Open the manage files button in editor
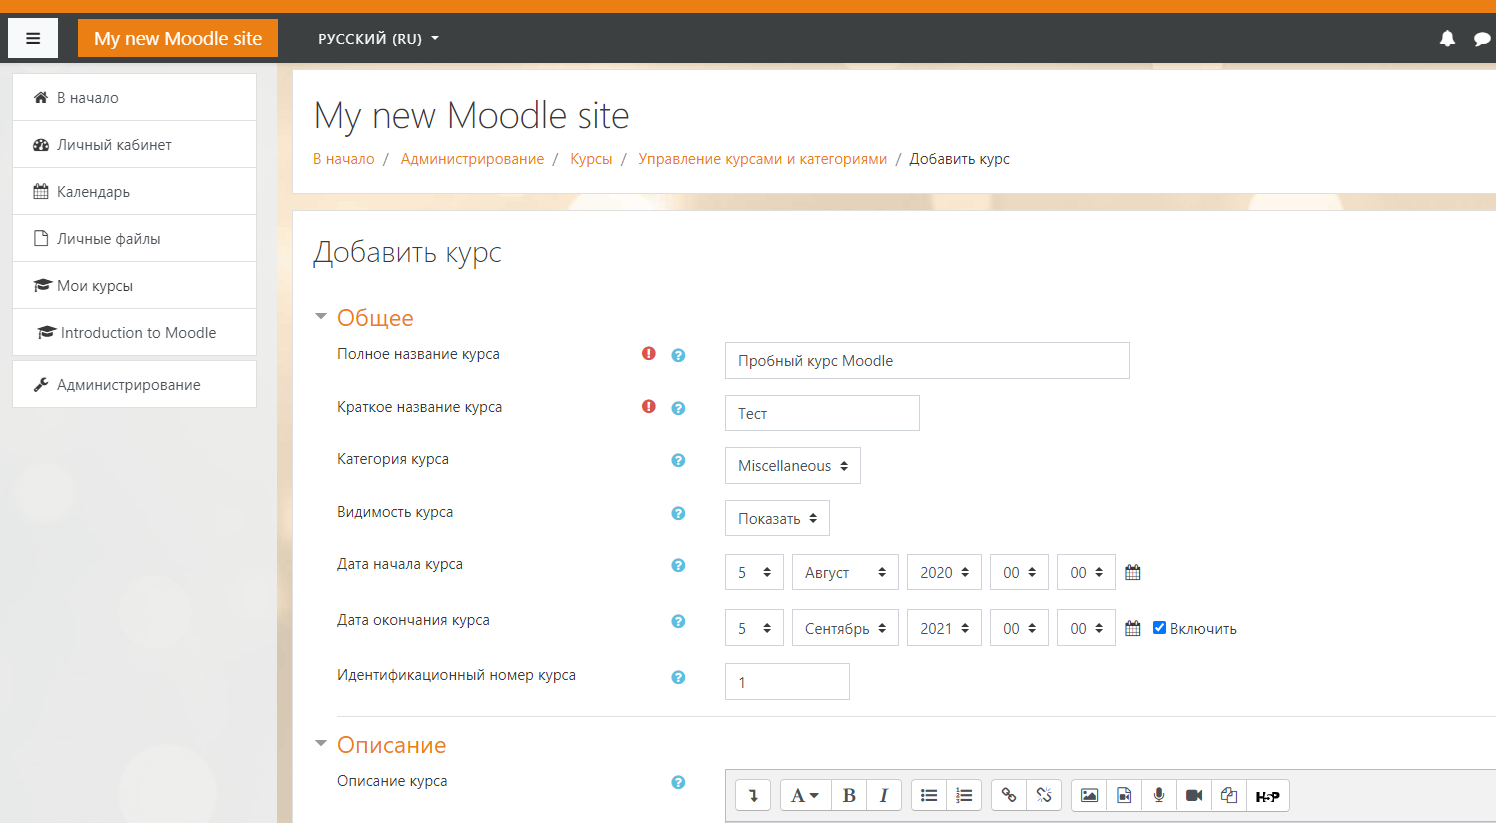The width and height of the screenshot is (1496, 823). pos(1229,795)
